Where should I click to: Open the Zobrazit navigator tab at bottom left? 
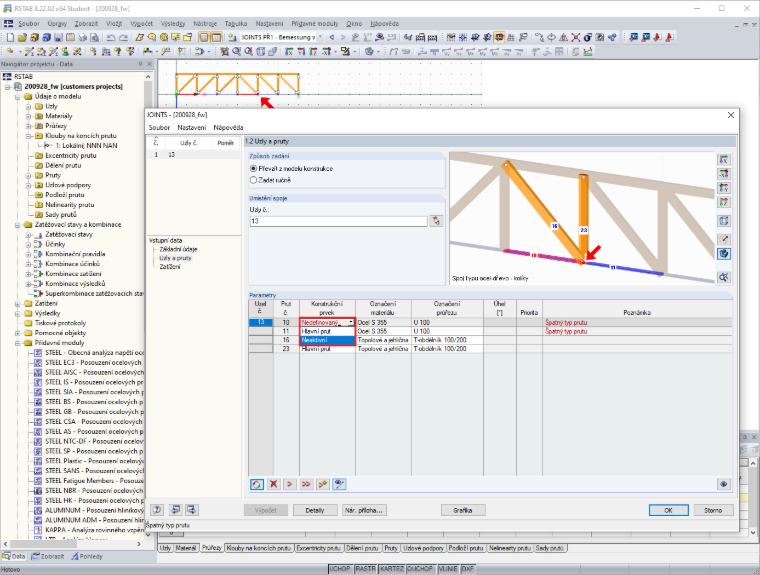click(x=48, y=557)
